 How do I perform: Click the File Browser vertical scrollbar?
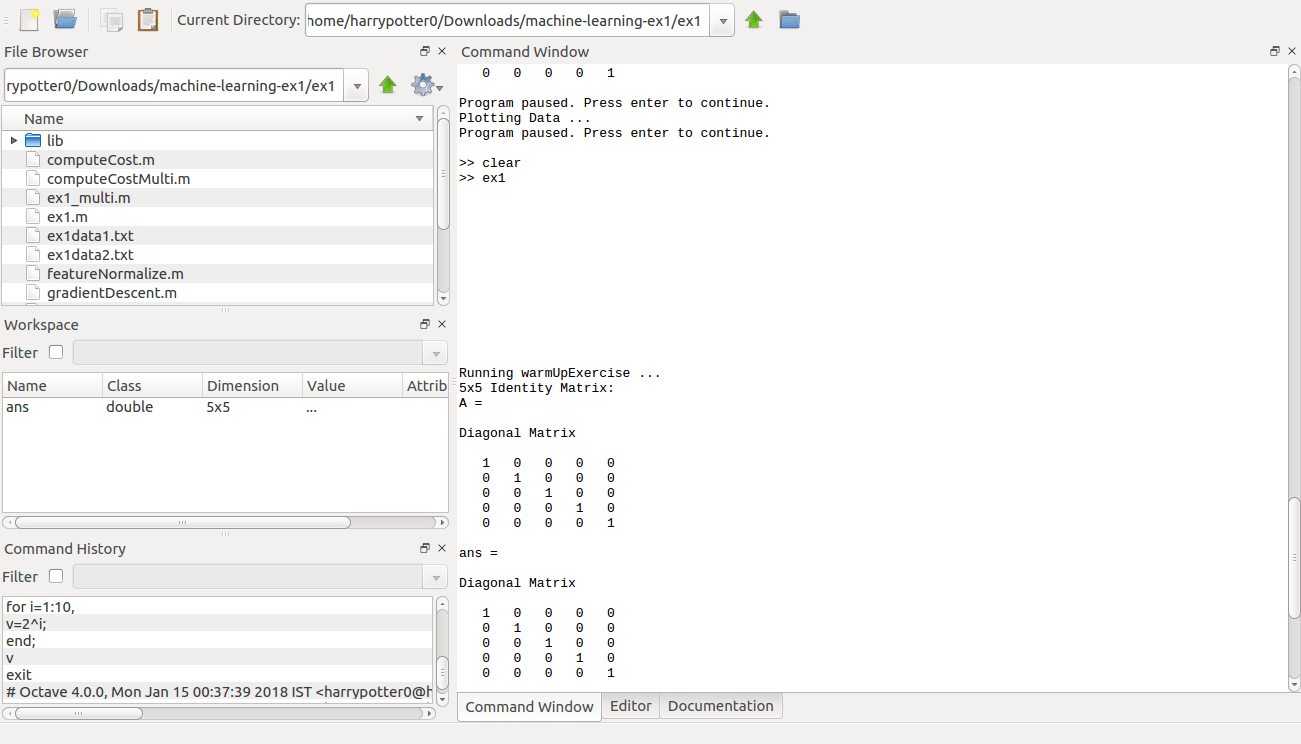(x=443, y=175)
